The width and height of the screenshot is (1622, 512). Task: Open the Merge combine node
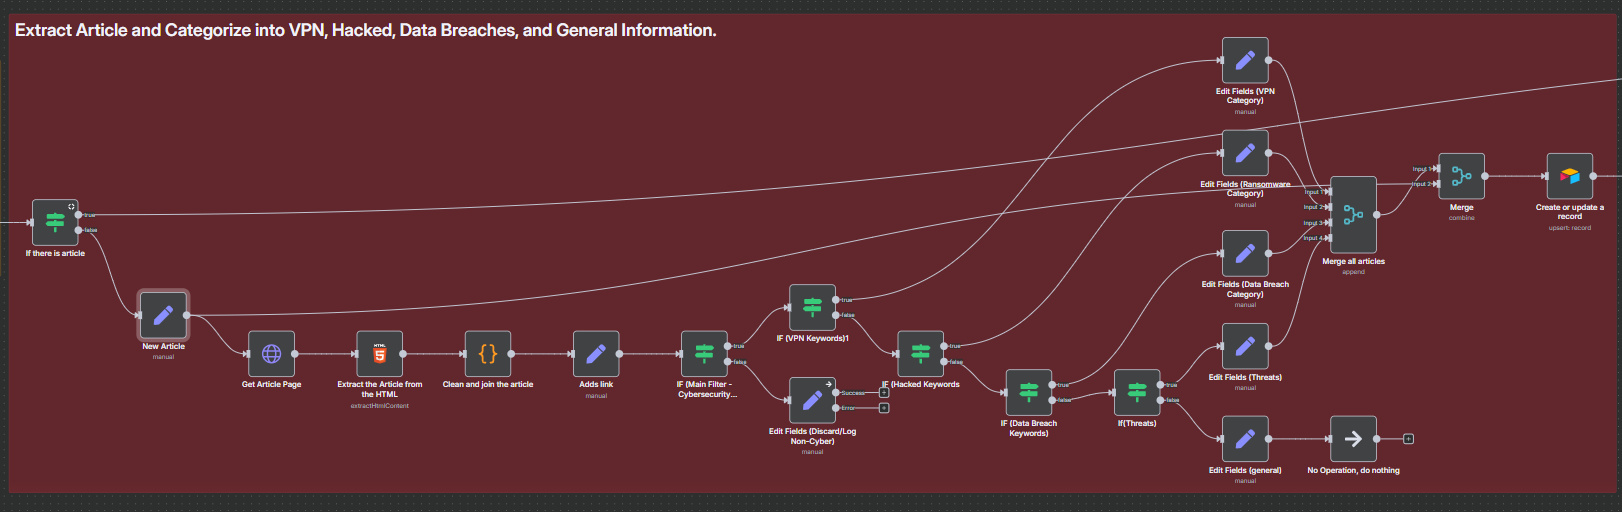(x=1461, y=176)
